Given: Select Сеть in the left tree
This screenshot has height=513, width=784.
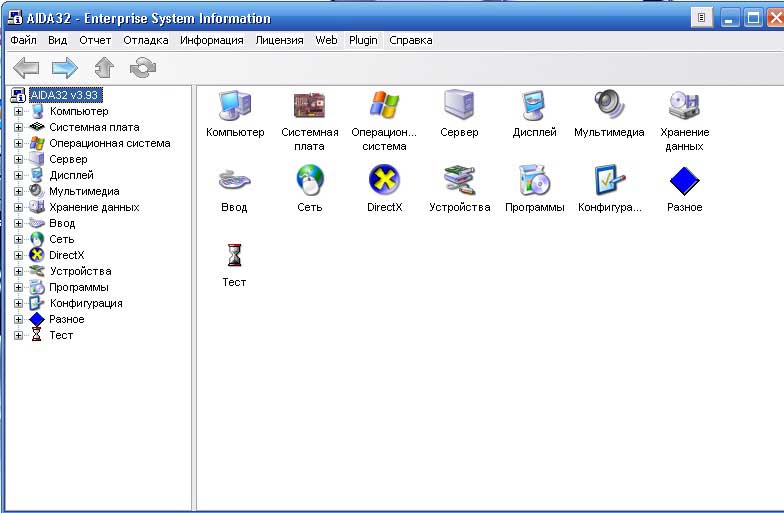Looking at the screenshot, I should [62, 240].
